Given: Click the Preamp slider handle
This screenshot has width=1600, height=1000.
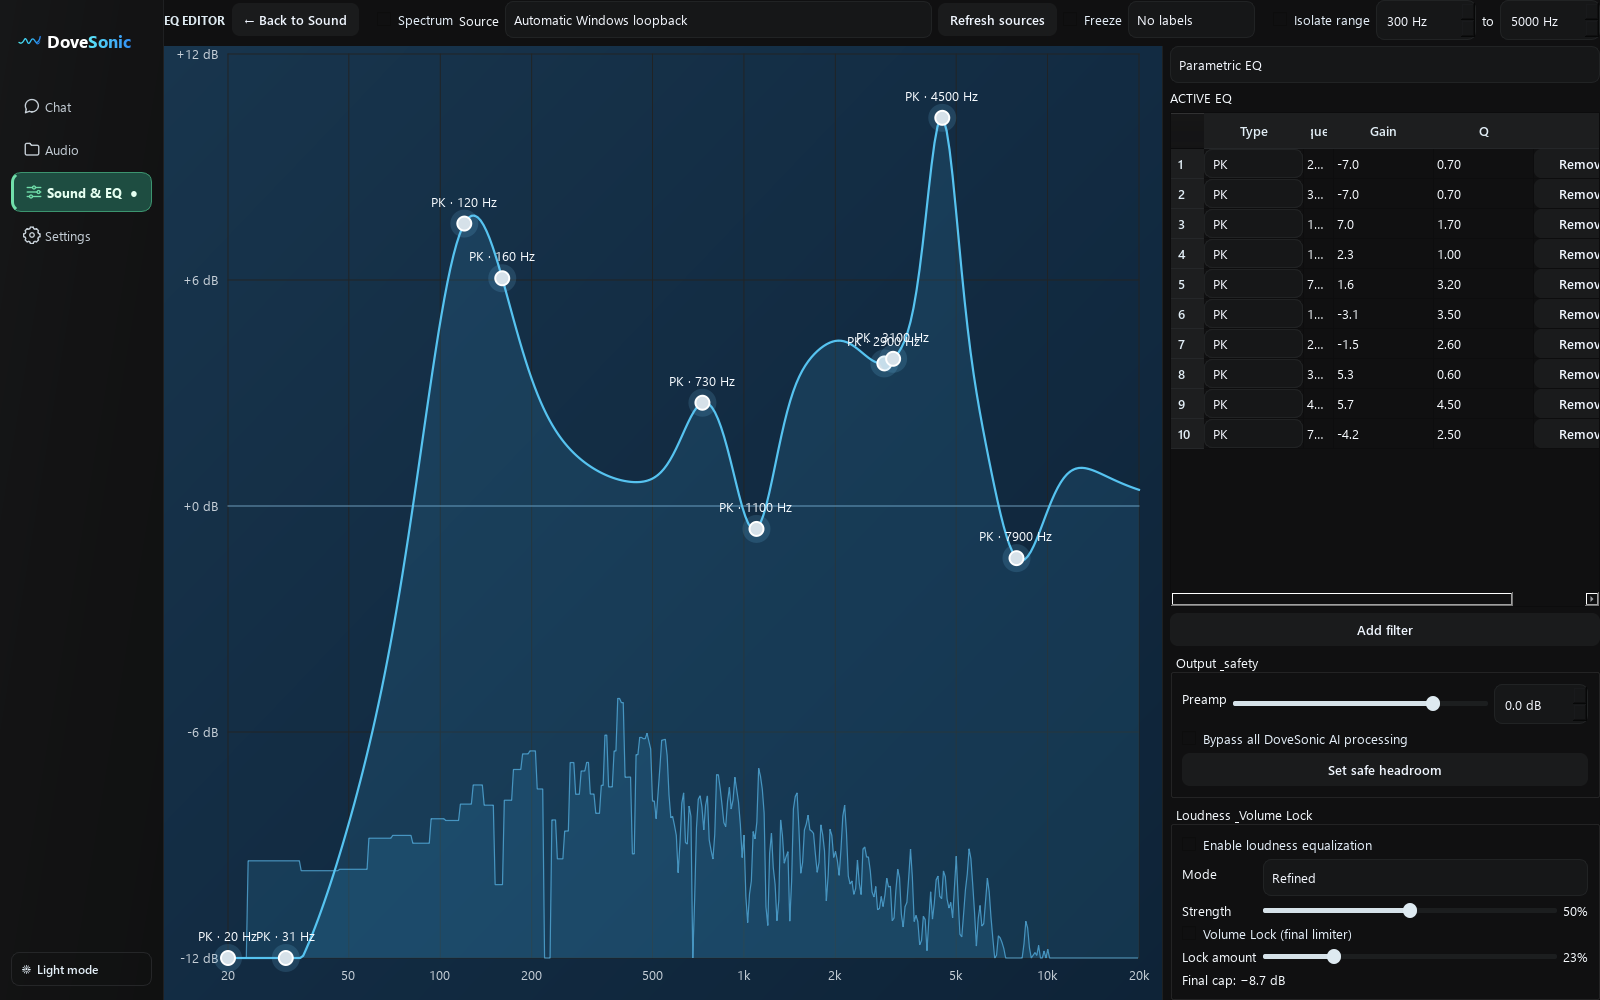Looking at the screenshot, I should pos(1433,704).
